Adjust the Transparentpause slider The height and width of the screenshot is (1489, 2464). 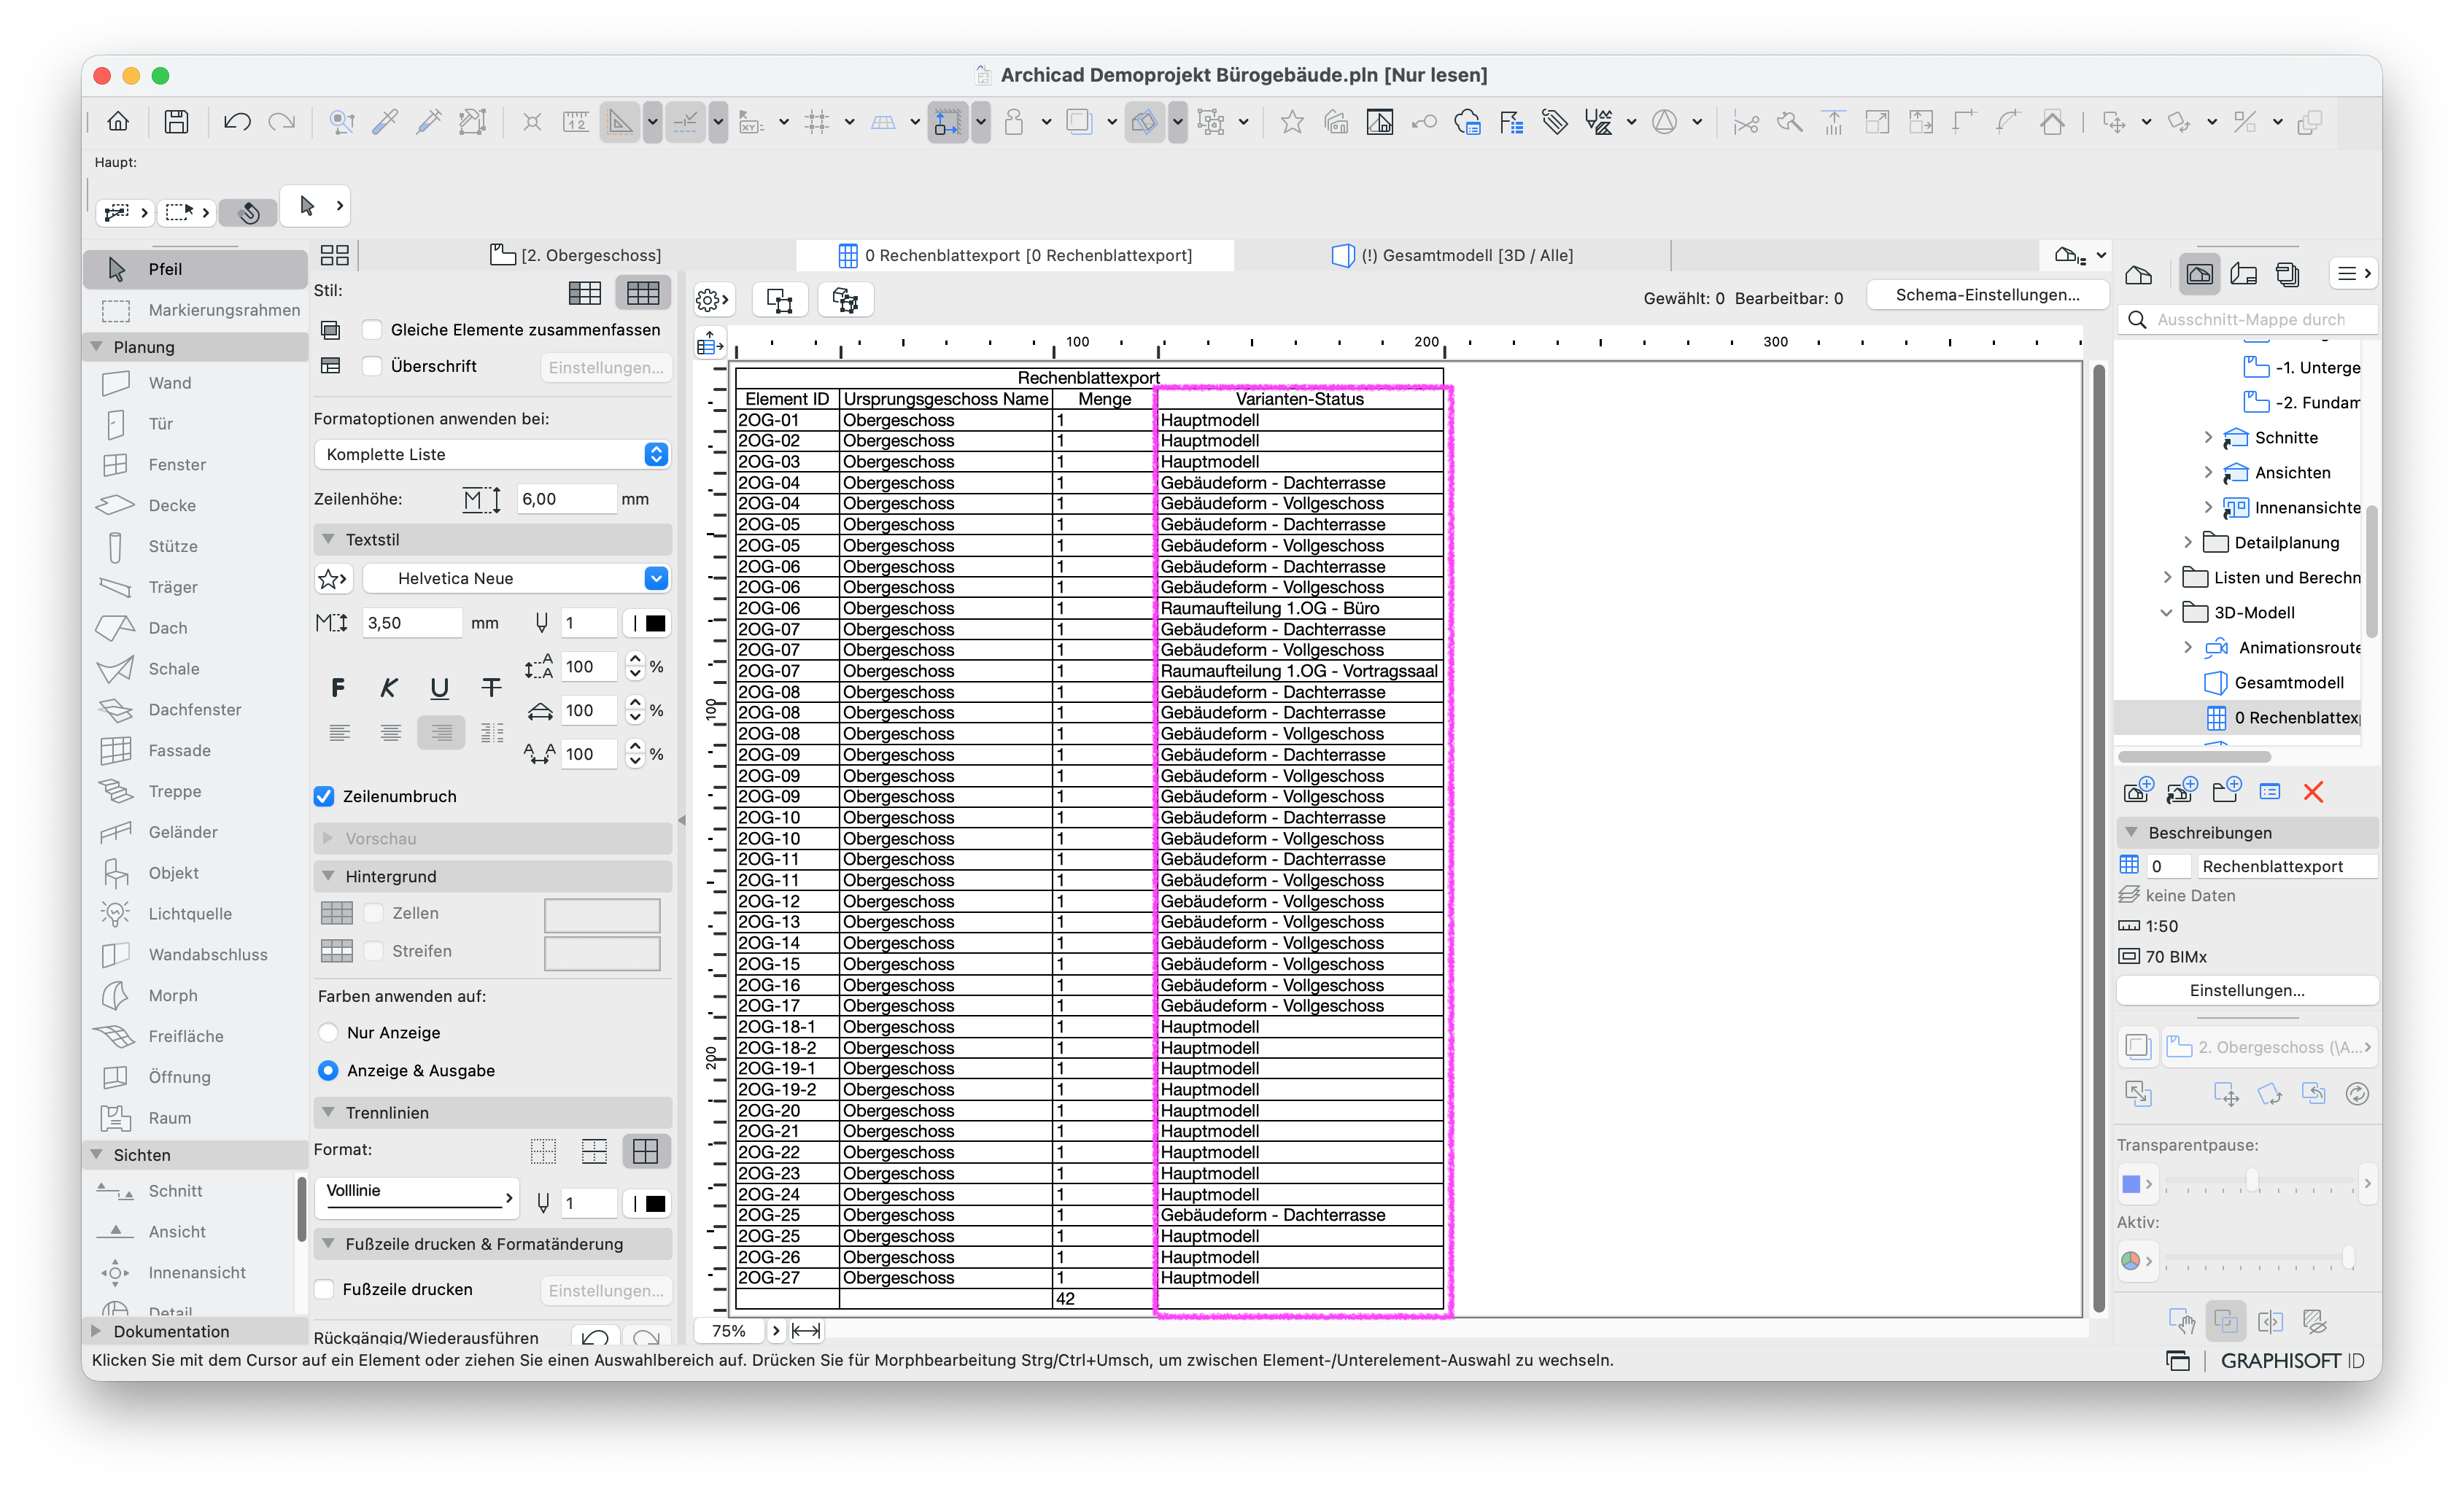click(2252, 1183)
